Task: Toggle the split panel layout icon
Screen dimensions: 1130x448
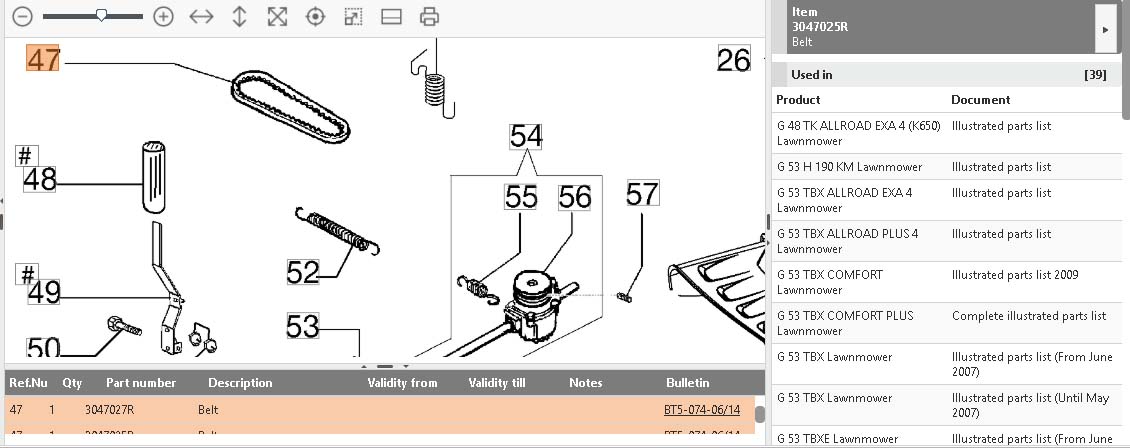Action: [391, 17]
